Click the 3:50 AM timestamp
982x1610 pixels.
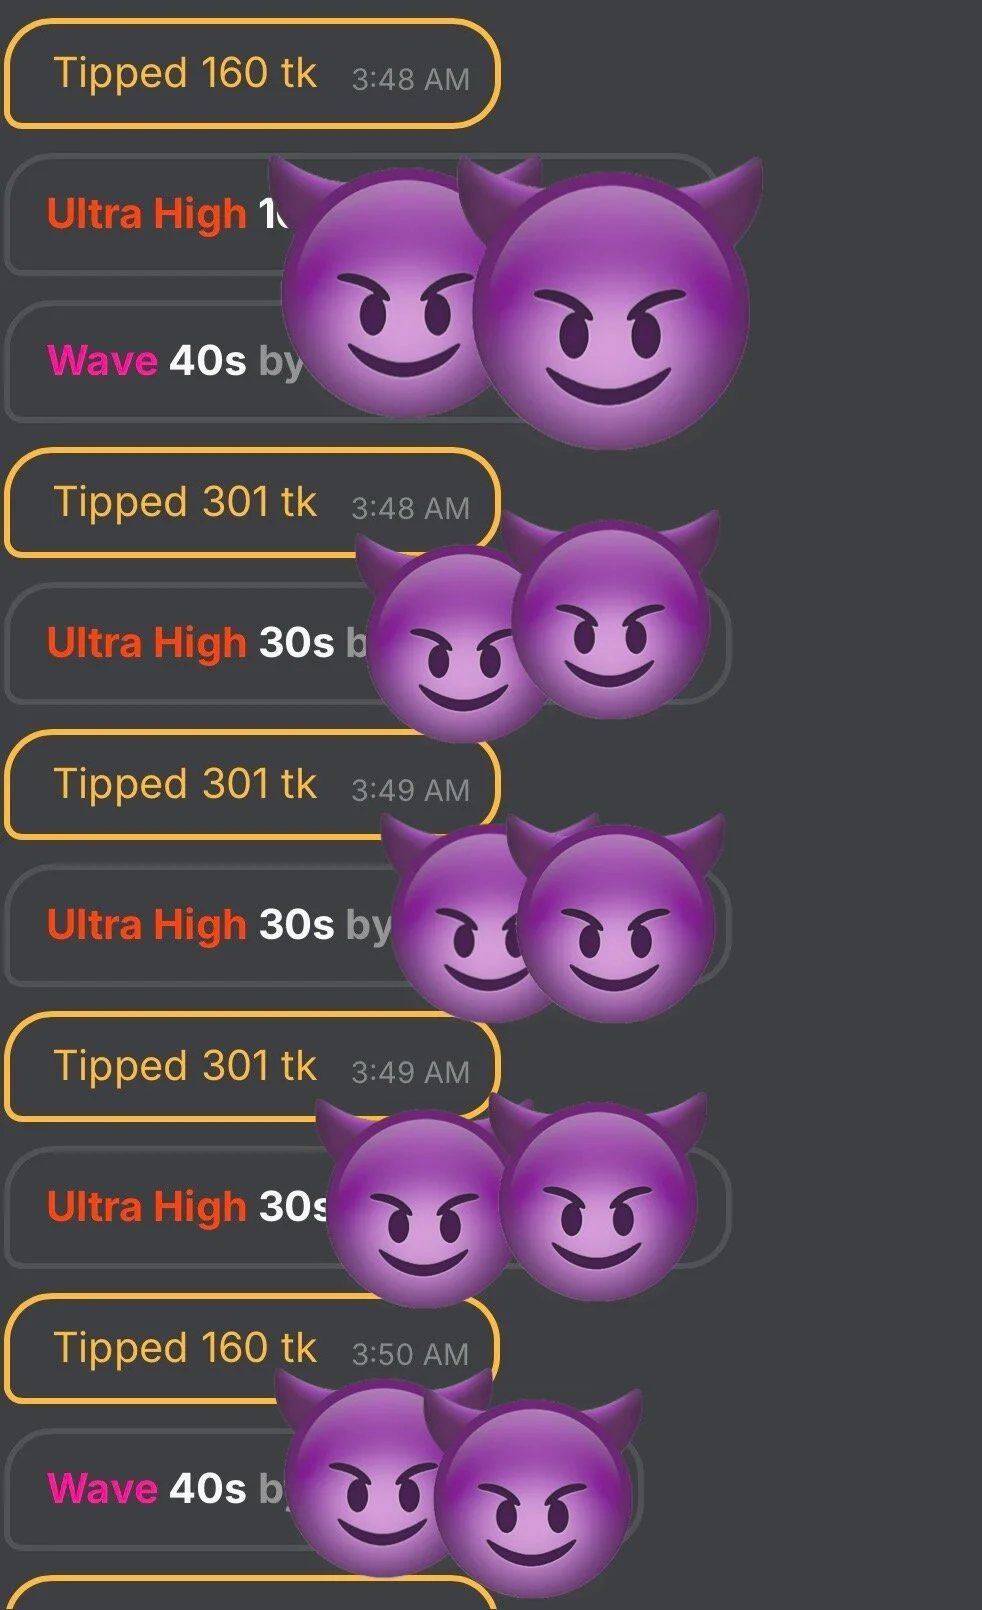(x=410, y=1354)
